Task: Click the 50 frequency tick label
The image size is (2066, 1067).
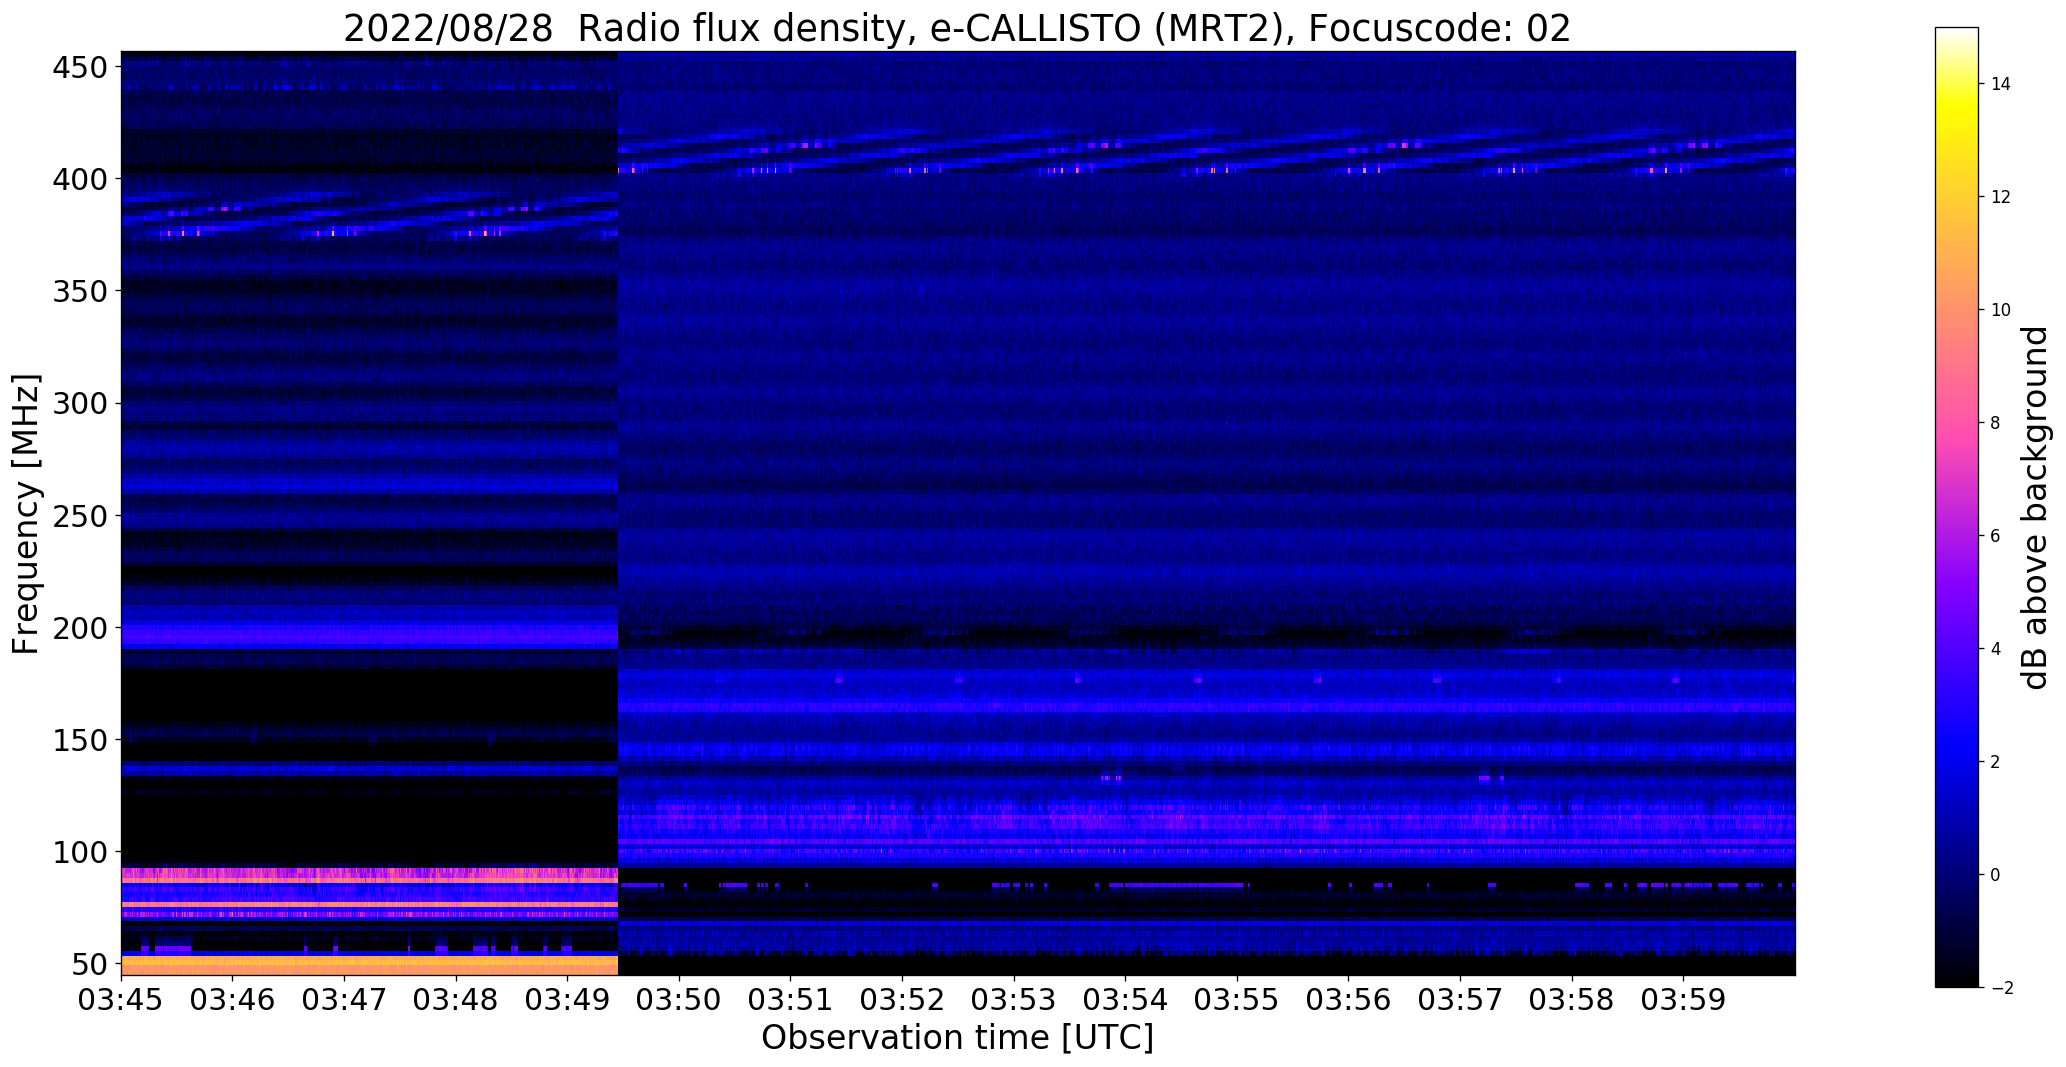Action: tap(88, 965)
